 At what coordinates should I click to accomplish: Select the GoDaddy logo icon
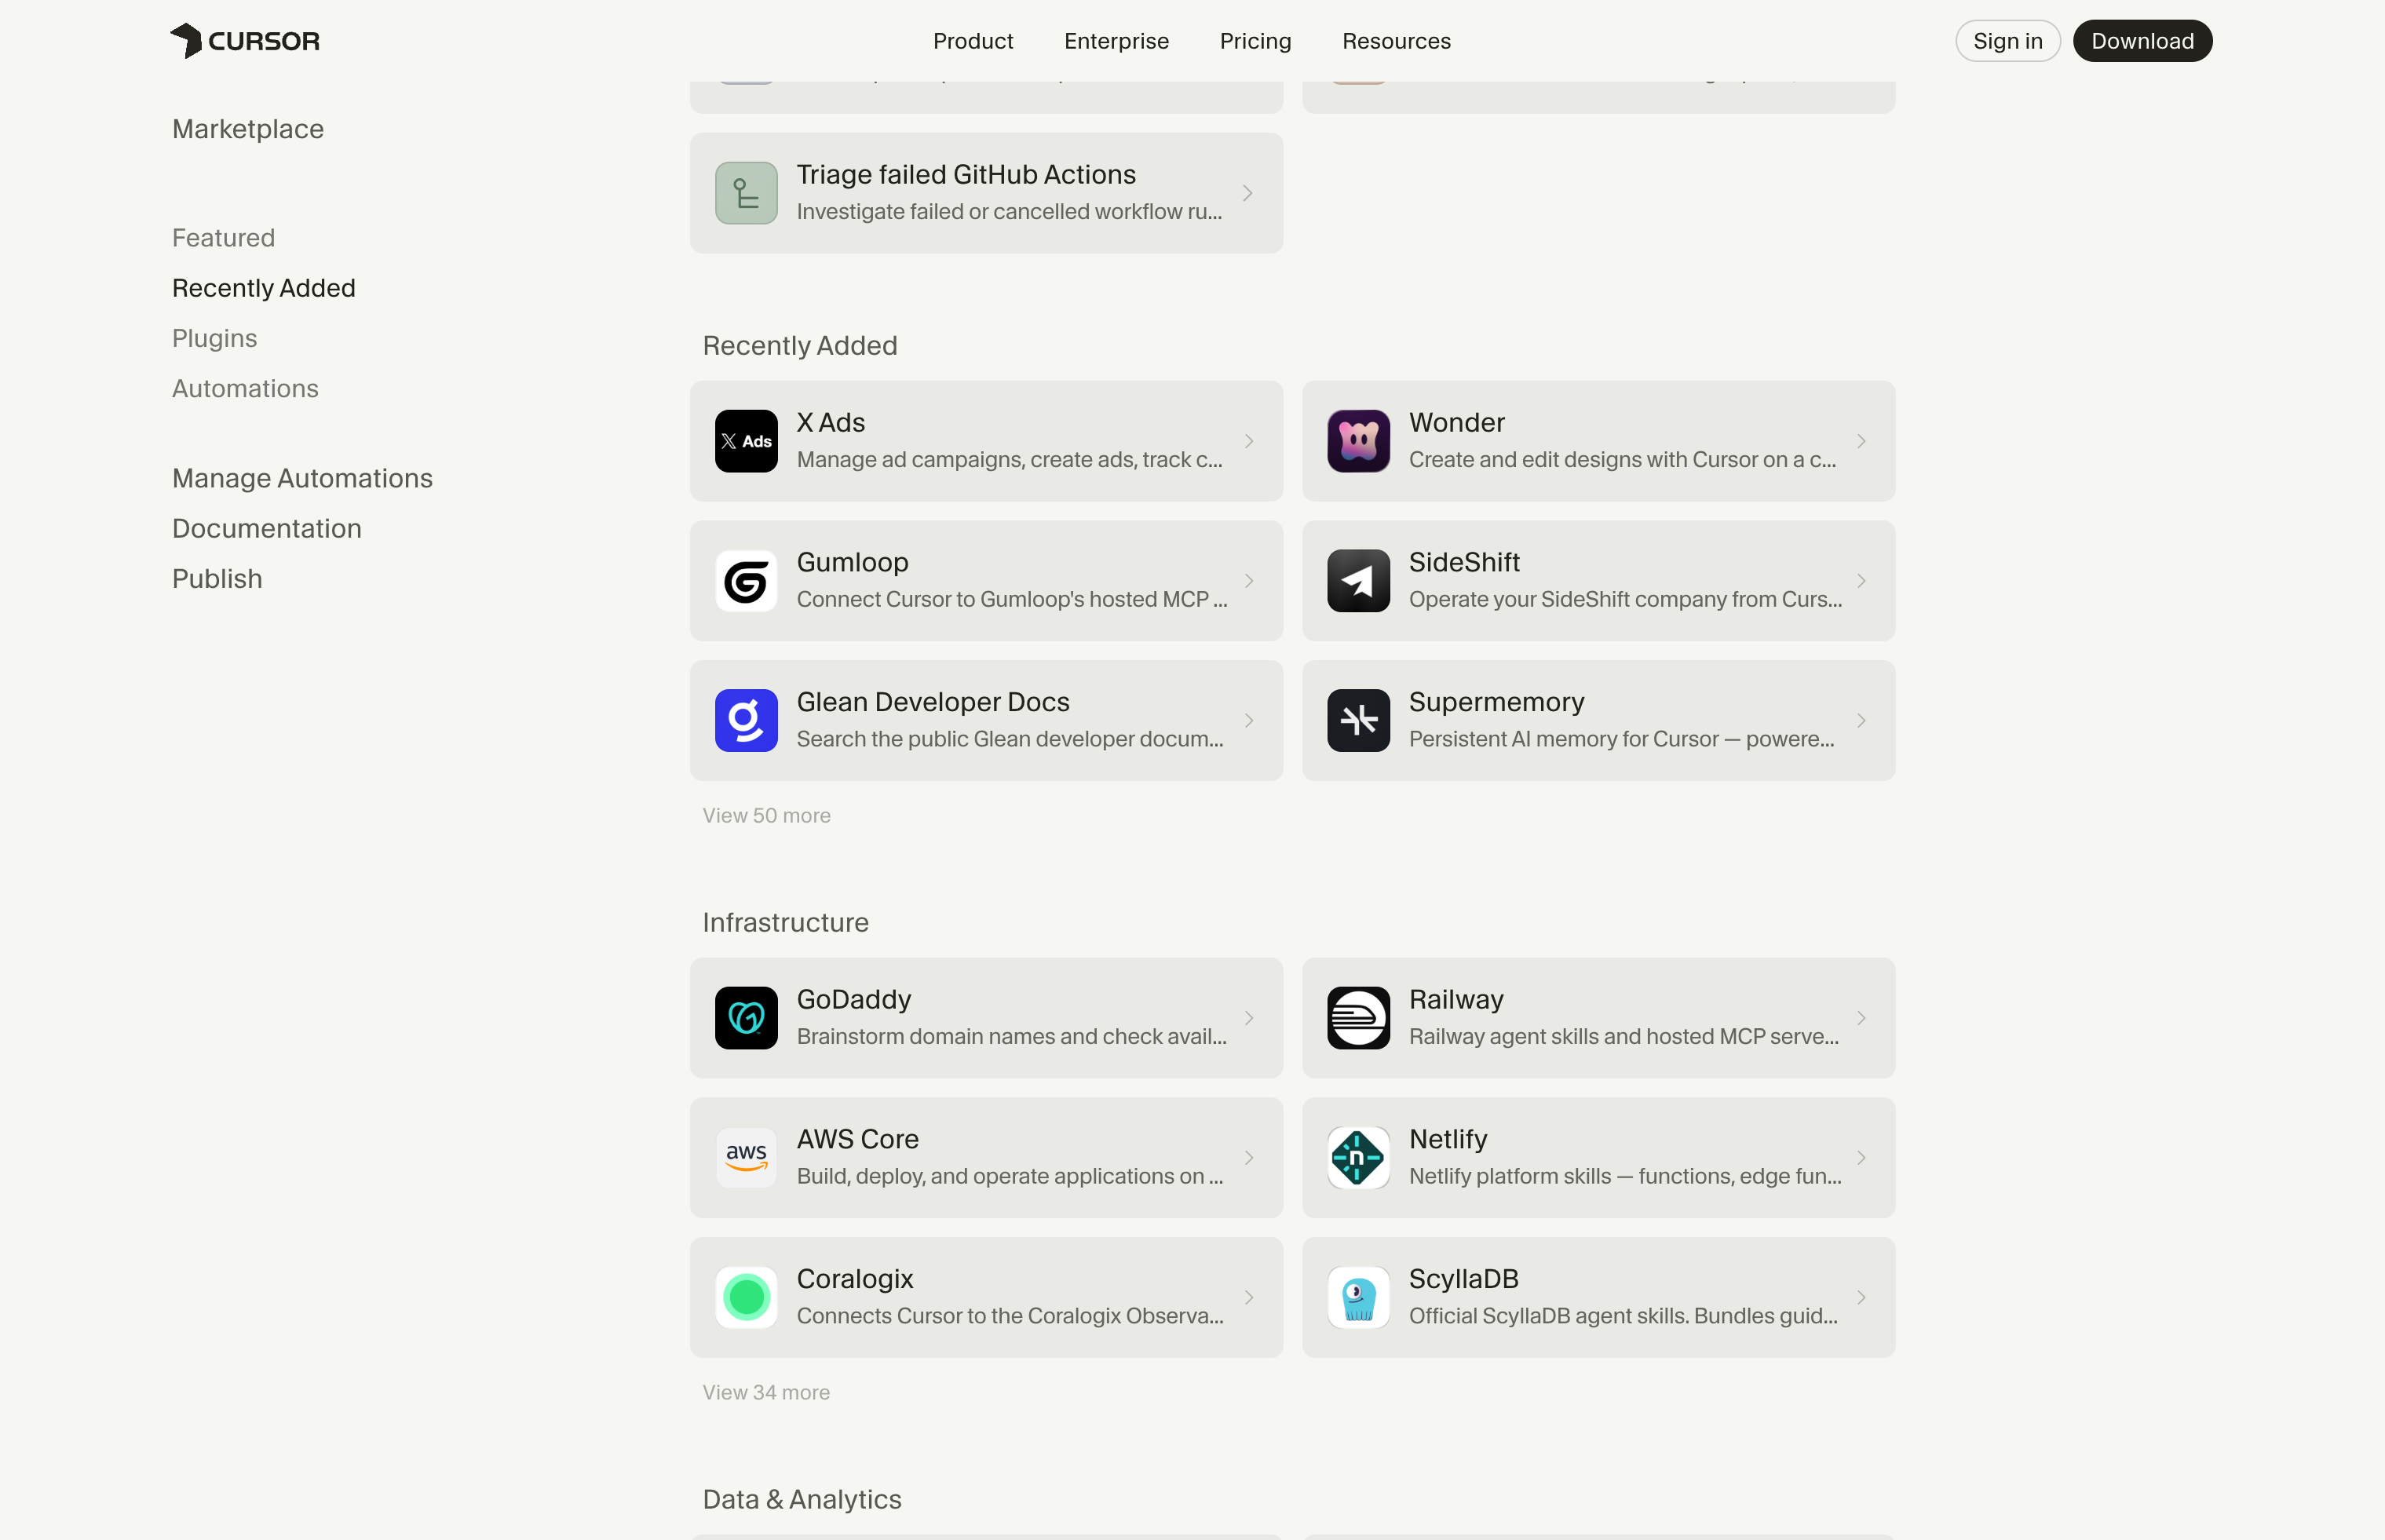[746, 1018]
